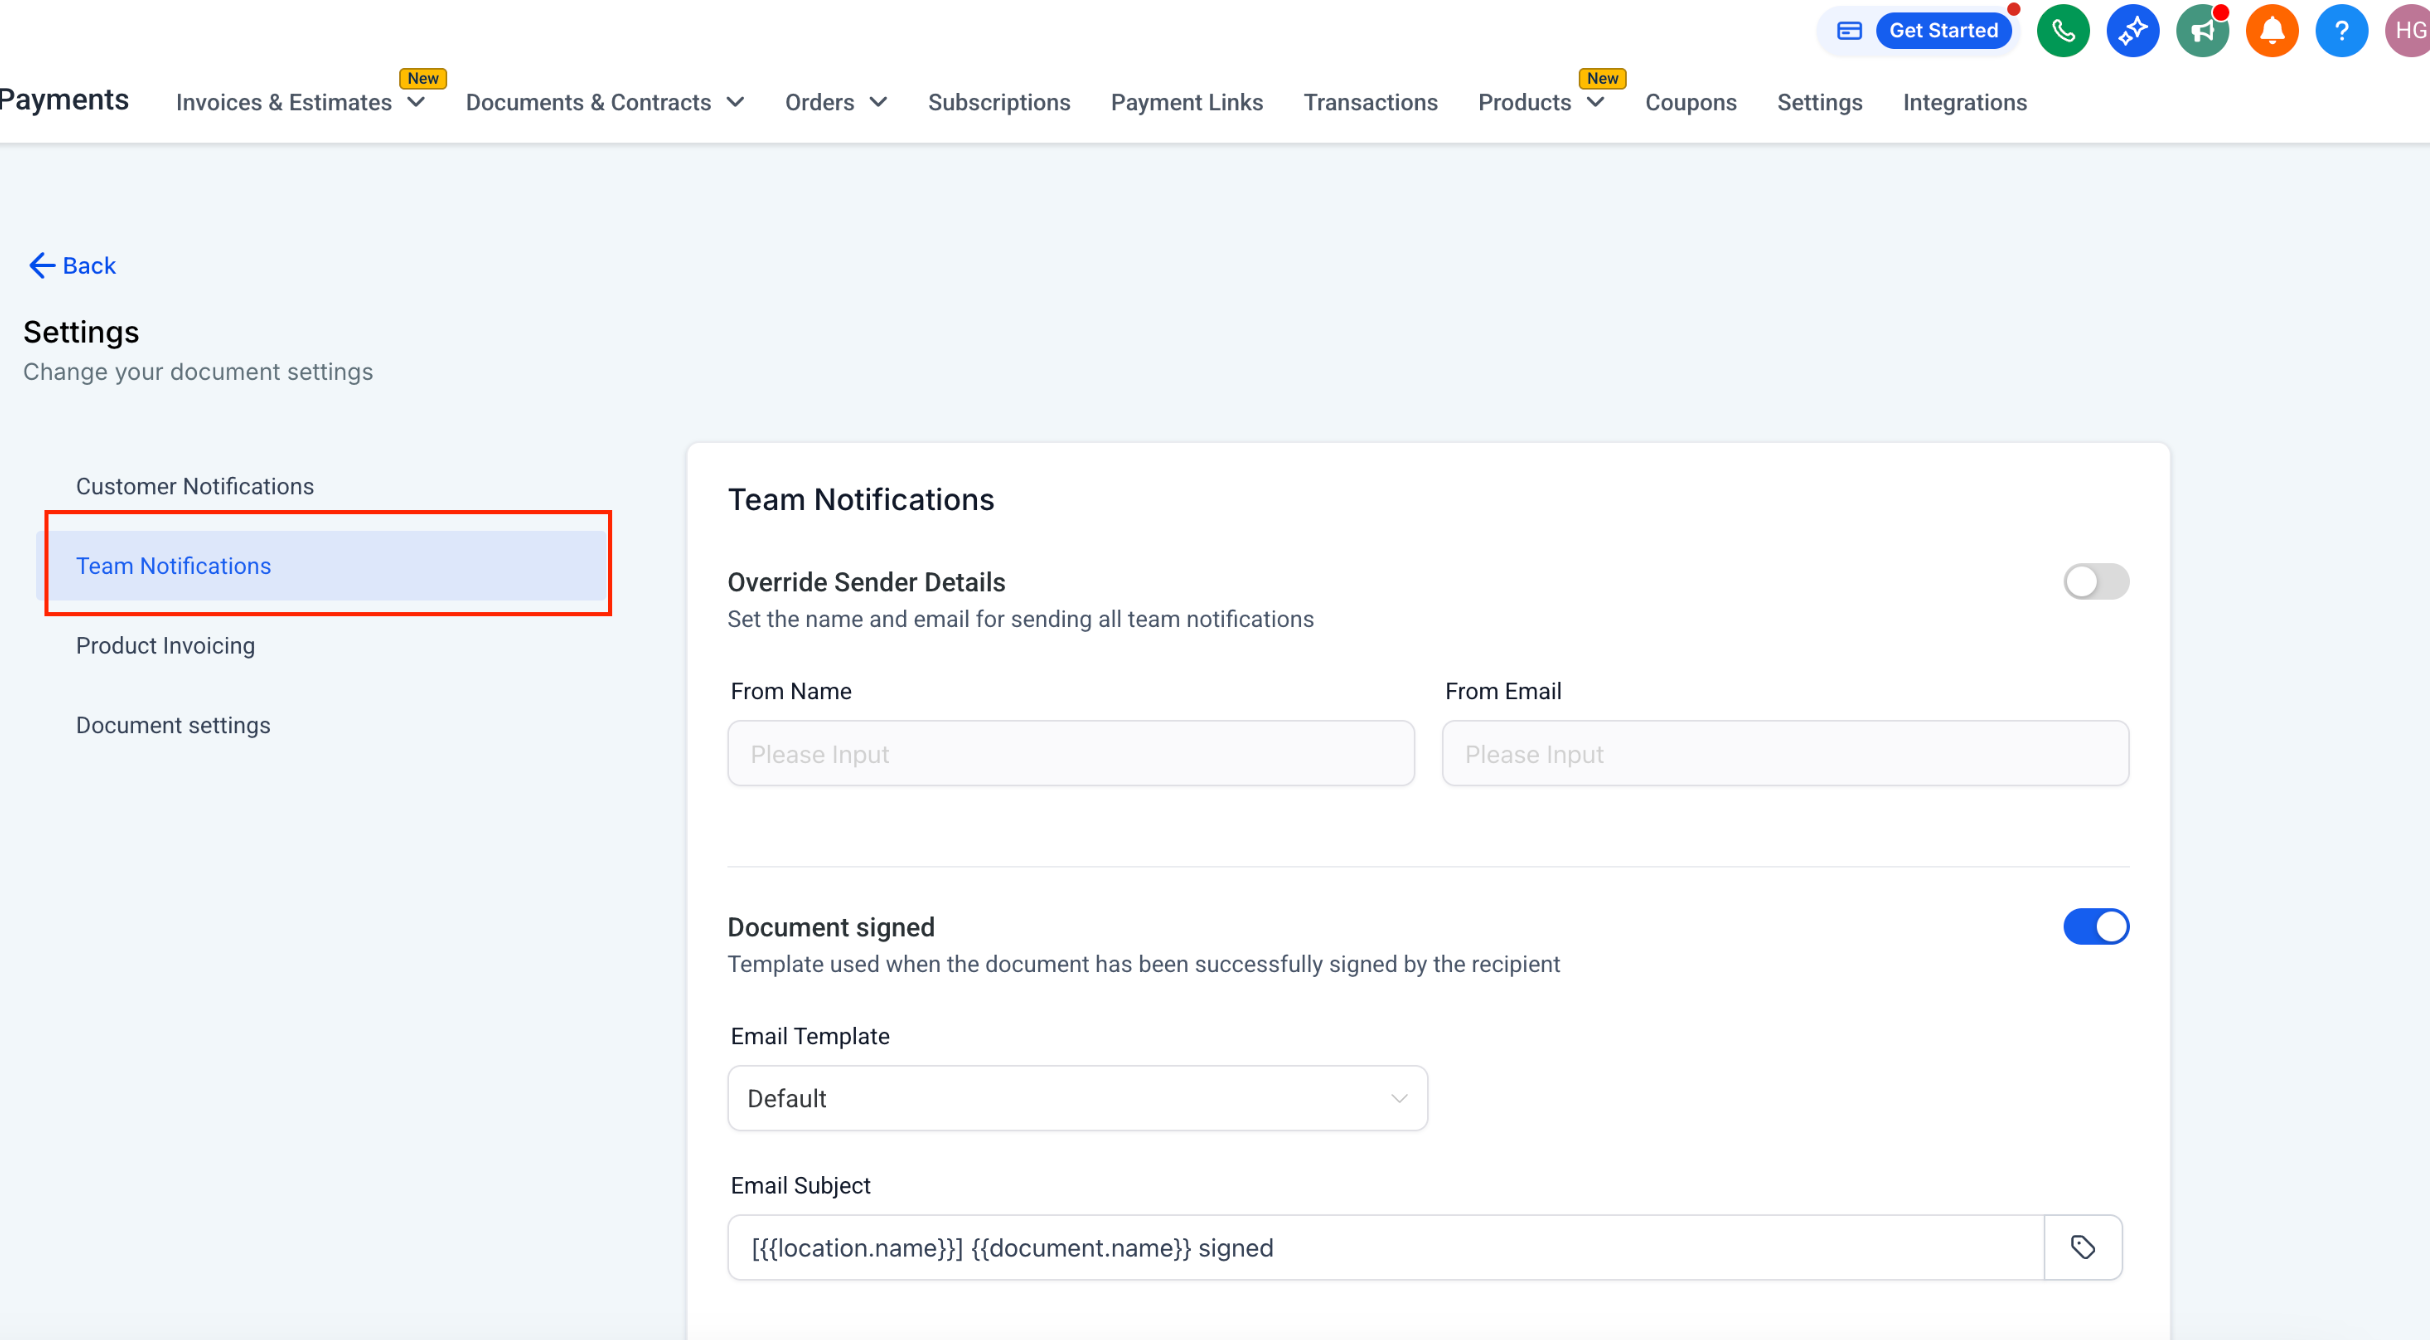This screenshot has height=1340, width=2430.
Task: Open the megaphone announcements icon
Action: coord(2202,31)
